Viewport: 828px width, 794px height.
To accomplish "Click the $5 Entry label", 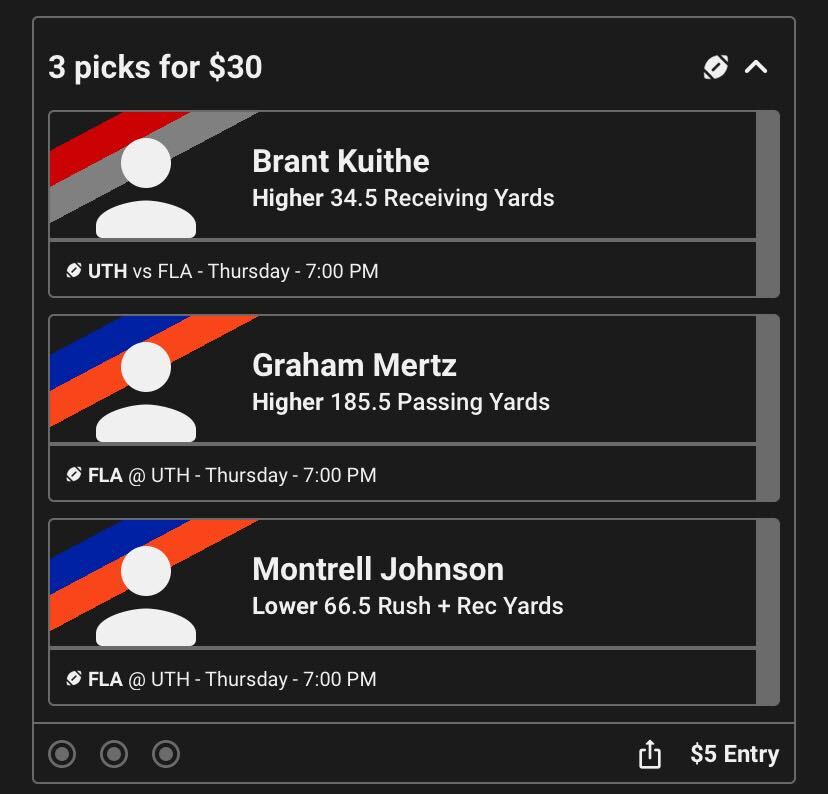I will [735, 754].
